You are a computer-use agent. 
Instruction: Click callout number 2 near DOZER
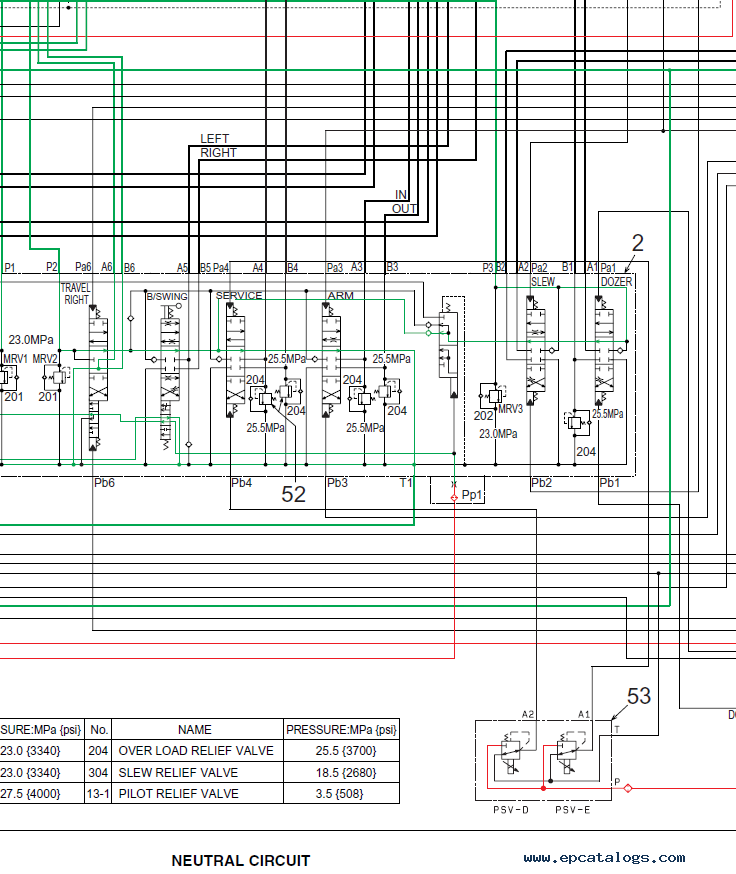(638, 243)
